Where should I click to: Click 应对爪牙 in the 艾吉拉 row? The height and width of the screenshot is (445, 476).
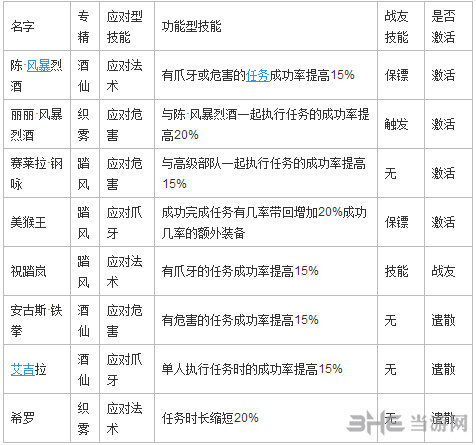click(125, 369)
